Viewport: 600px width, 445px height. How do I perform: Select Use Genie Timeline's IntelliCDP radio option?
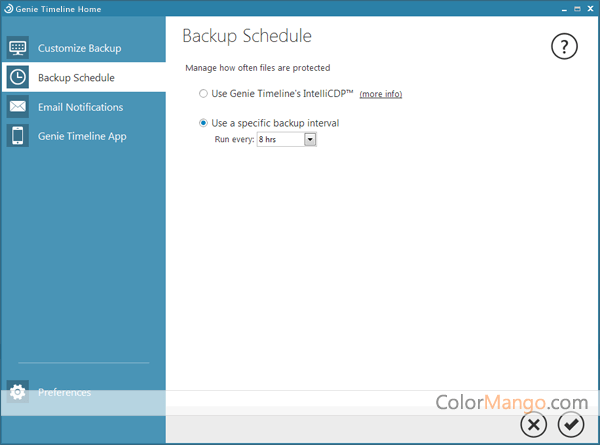click(x=204, y=94)
